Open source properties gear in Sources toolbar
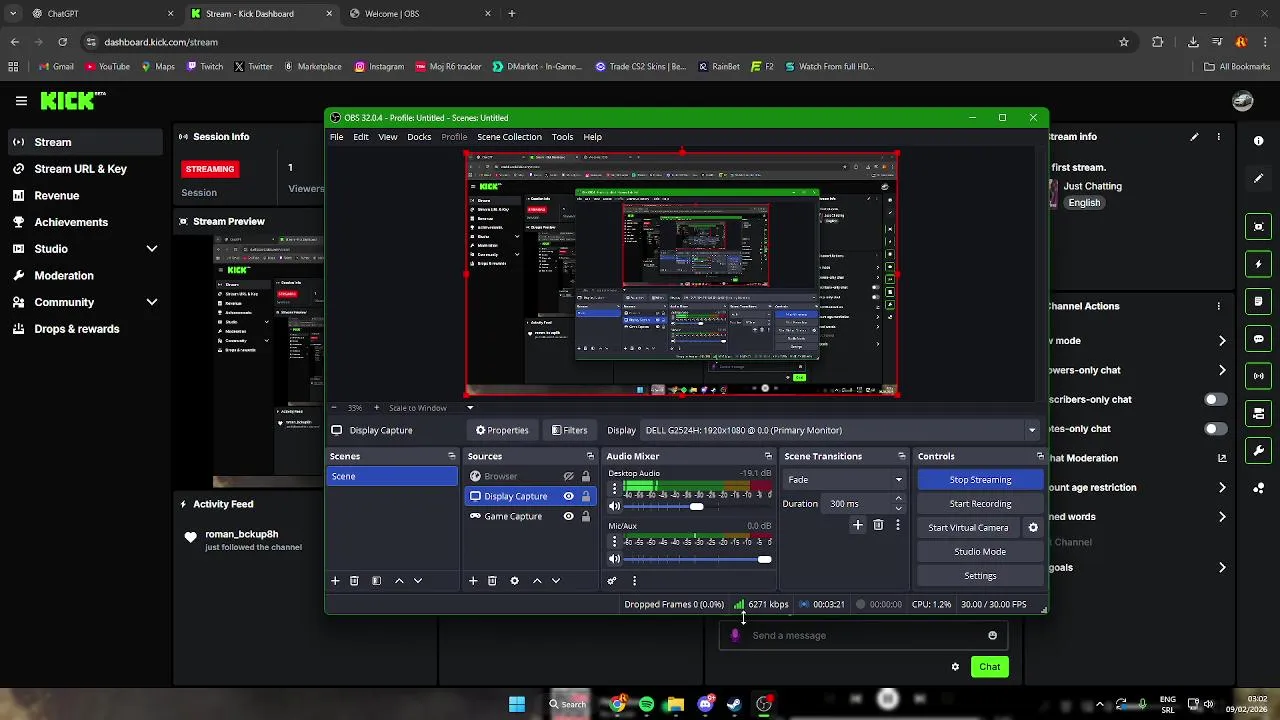The width and height of the screenshot is (1280, 720). [x=514, y=581]
